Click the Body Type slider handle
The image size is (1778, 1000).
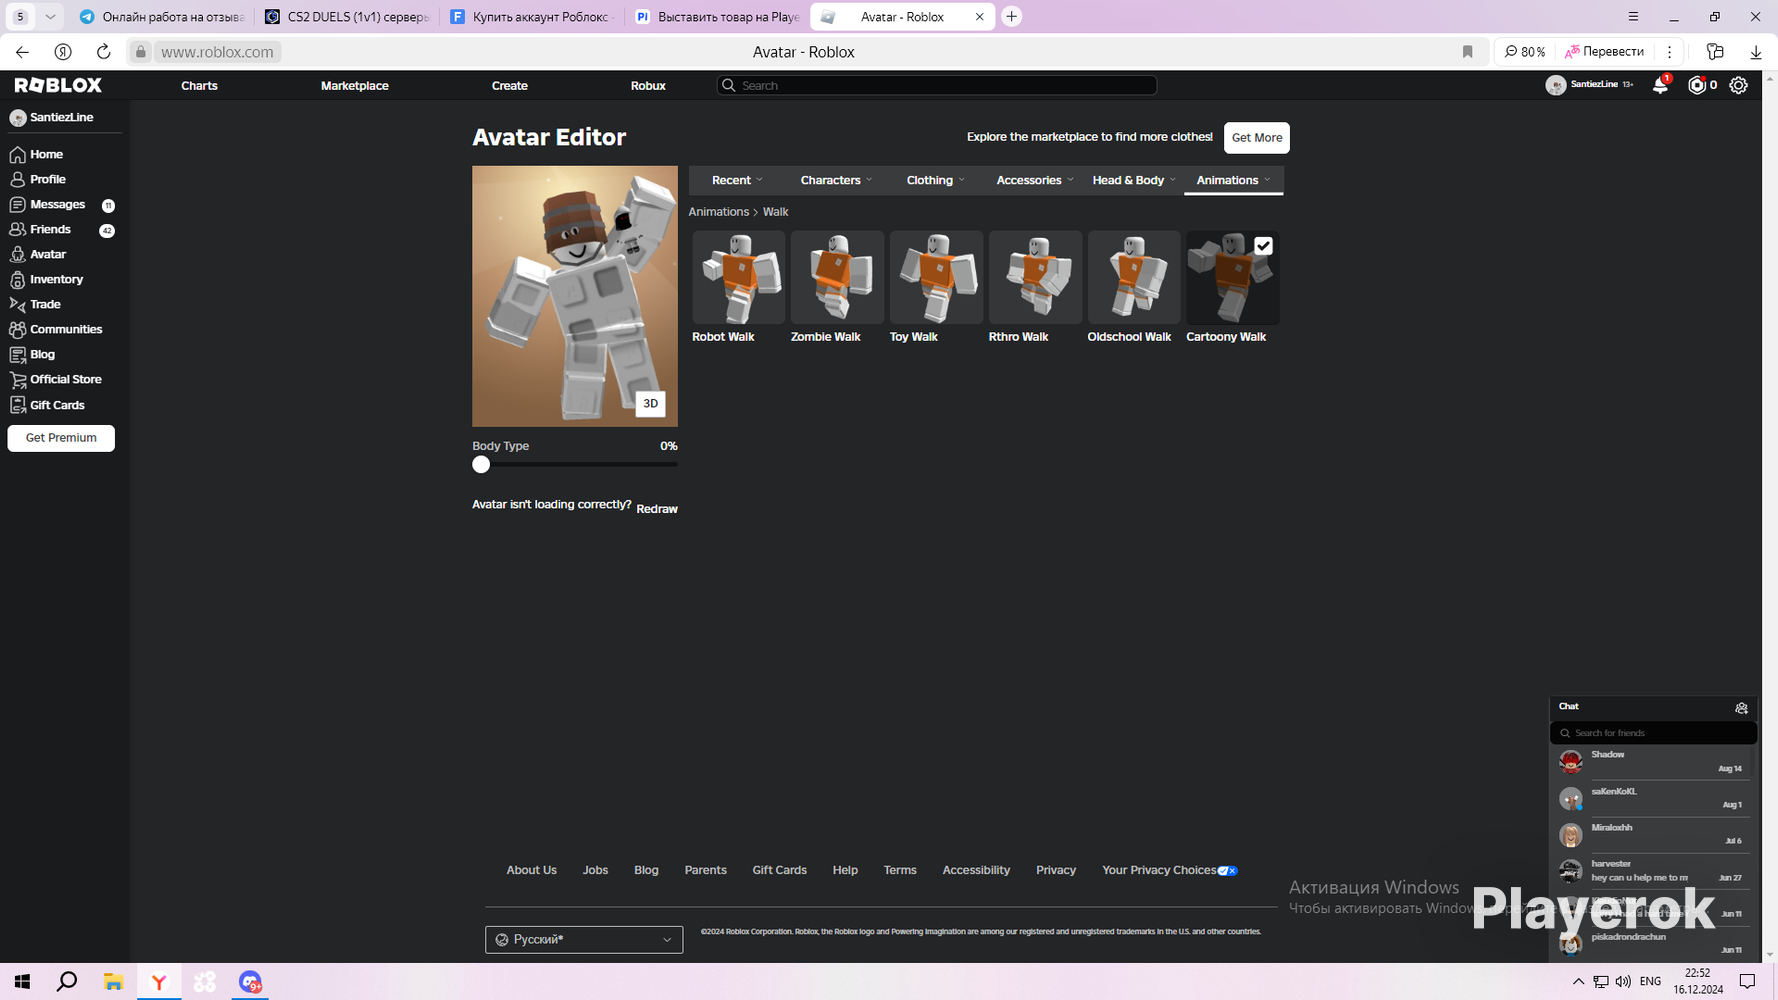click(x=481, y=464)
